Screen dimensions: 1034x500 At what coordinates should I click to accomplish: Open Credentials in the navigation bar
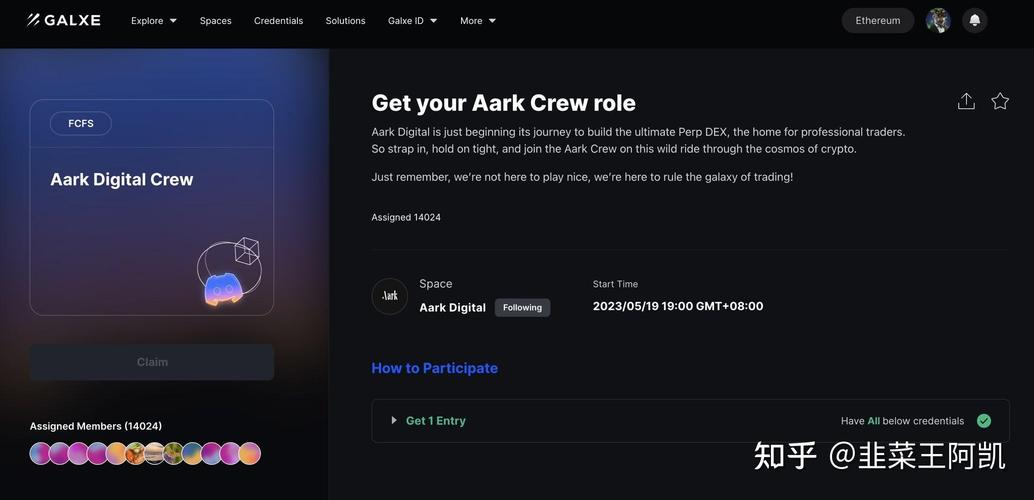point(278,20)
